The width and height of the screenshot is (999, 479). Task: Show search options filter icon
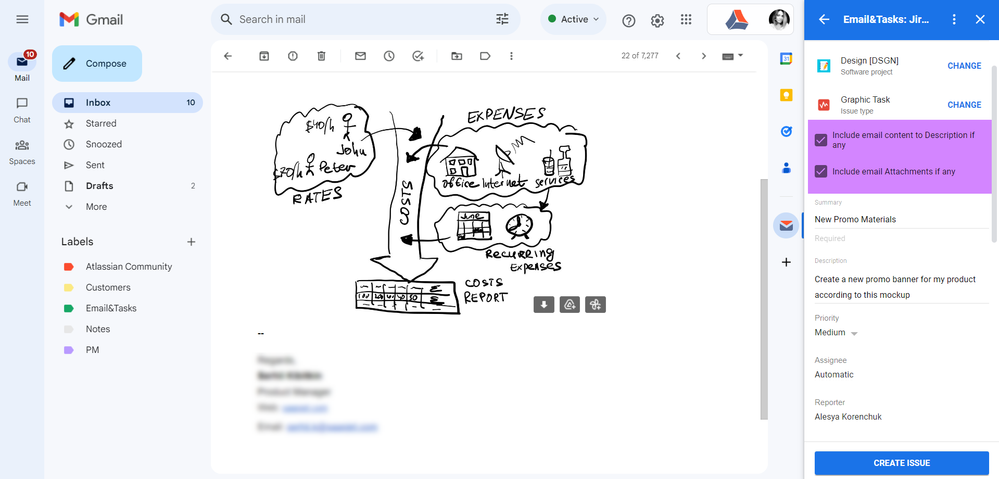(x=502, y=19)
